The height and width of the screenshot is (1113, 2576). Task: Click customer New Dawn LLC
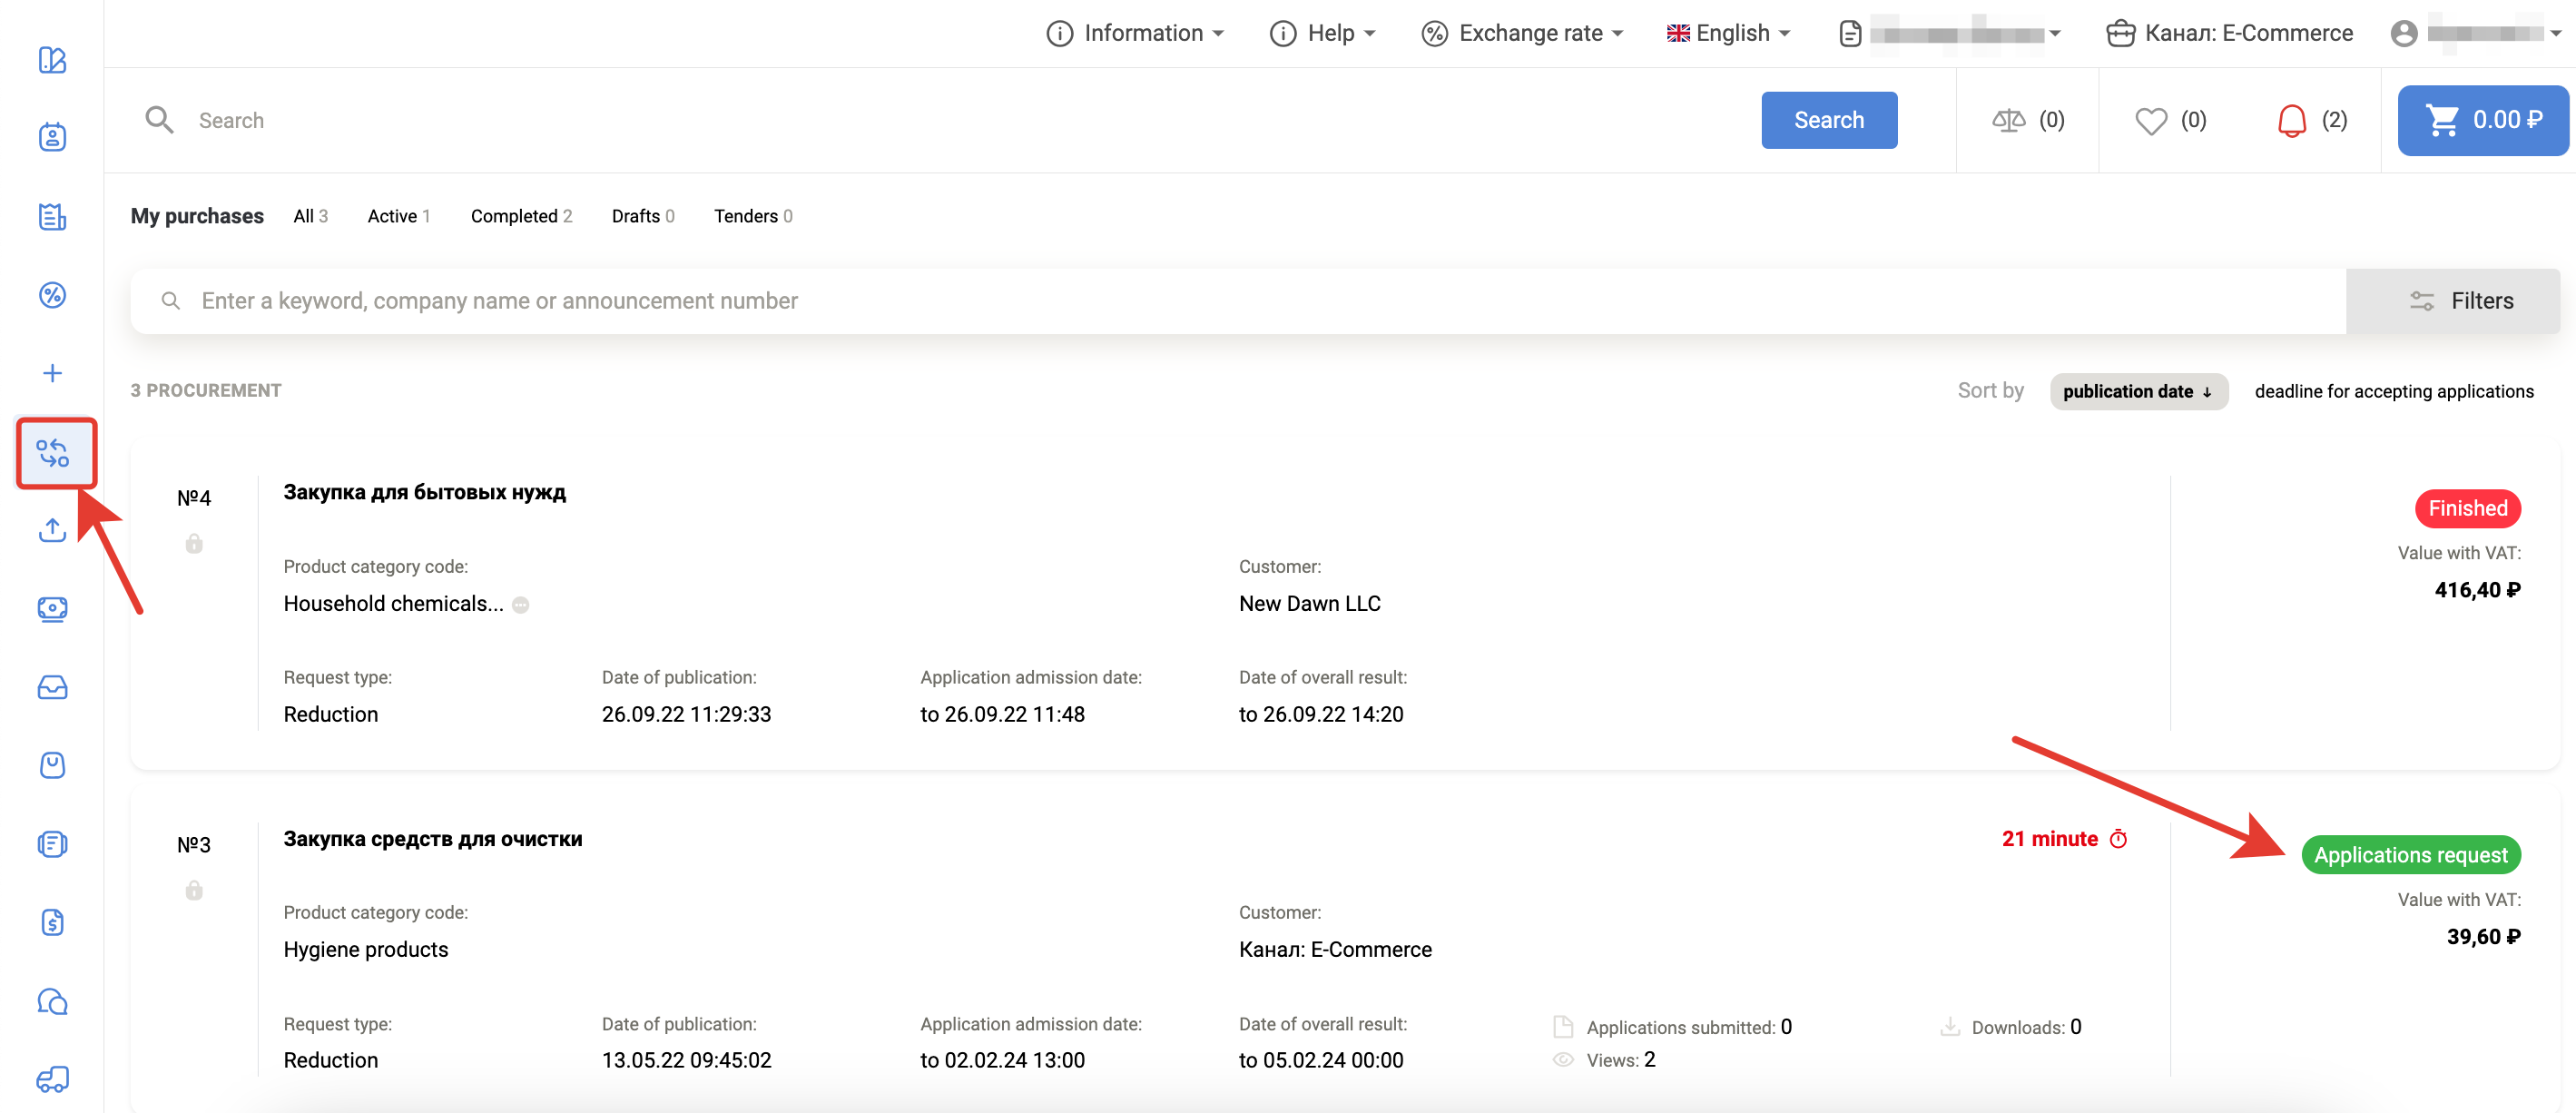tap(1309, 603)
